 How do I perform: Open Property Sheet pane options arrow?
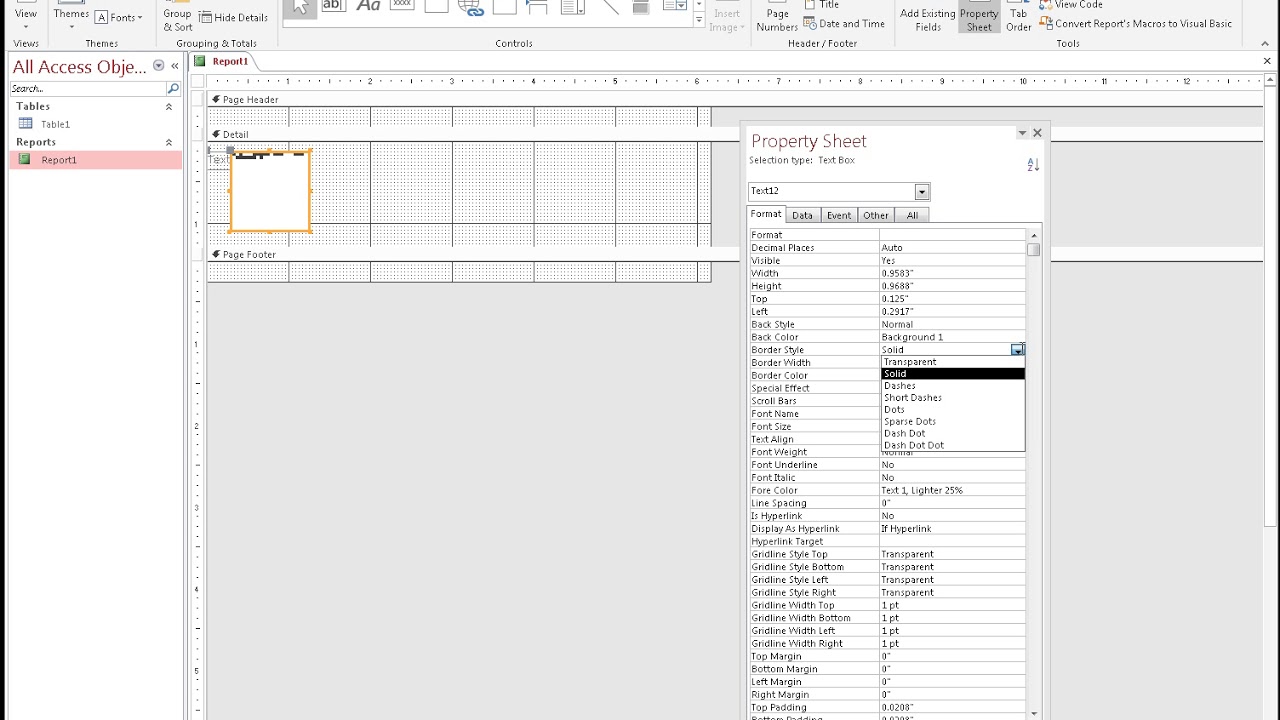[x=1022, y=133]
